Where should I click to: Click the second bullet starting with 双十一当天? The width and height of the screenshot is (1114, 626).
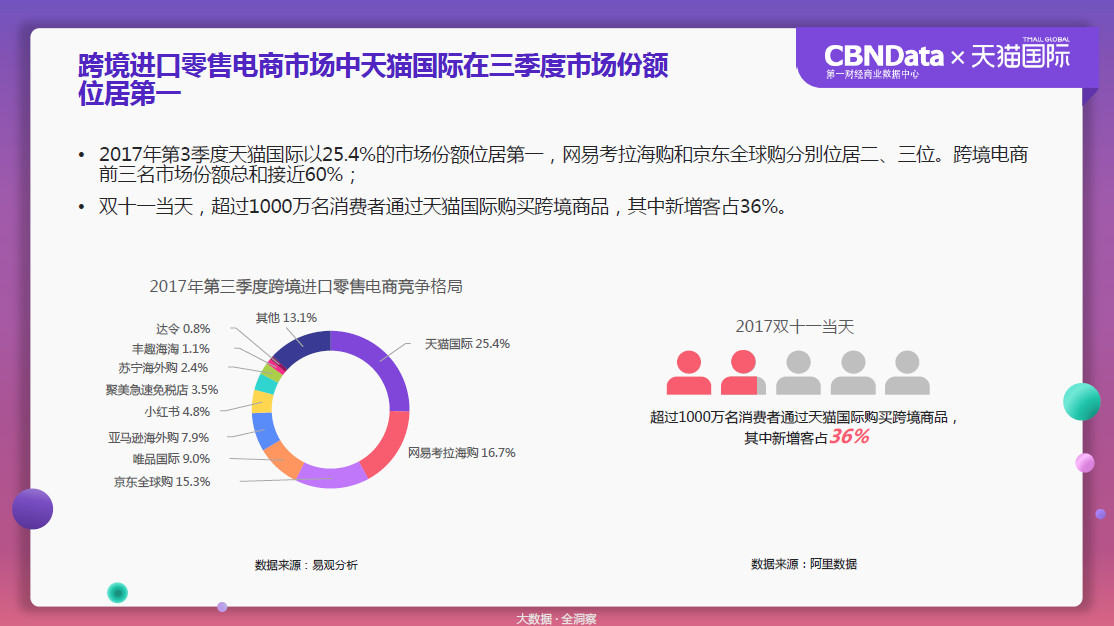click(x=443, y=207)
